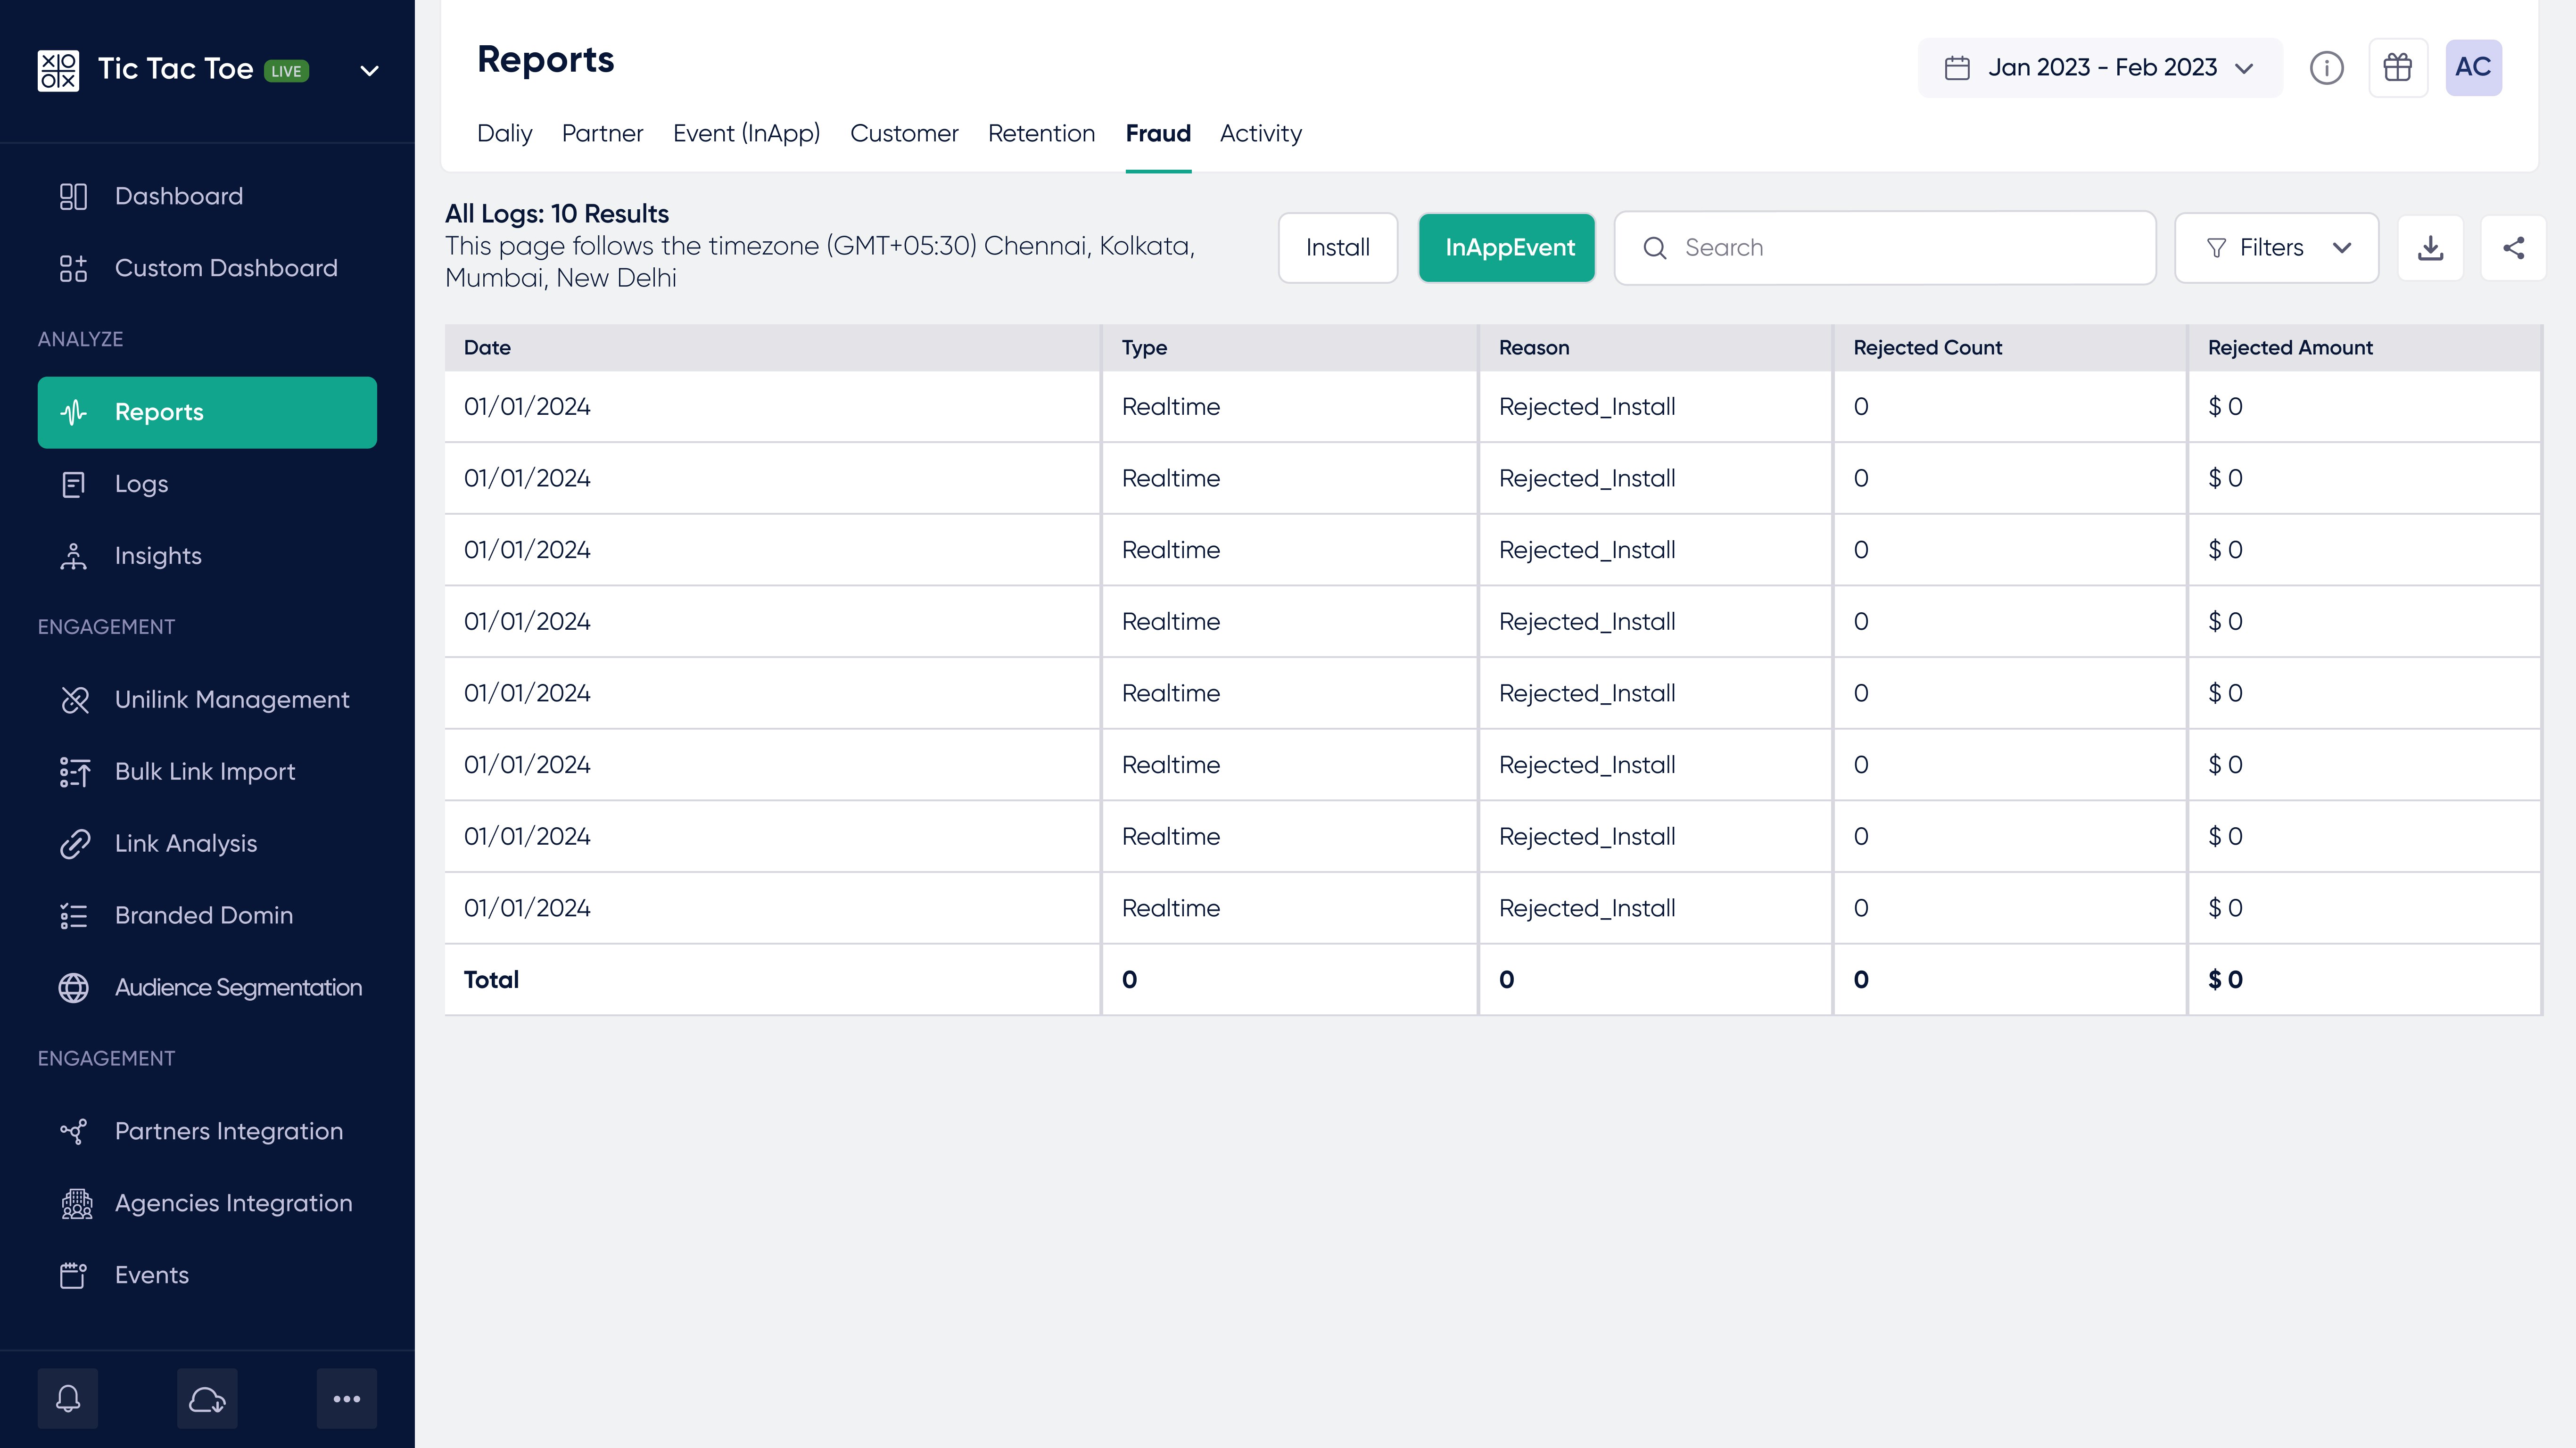Viewport: 2576px width, 1448px height.
Task: Switch to the Daliy tab
Action: [504, 134]
